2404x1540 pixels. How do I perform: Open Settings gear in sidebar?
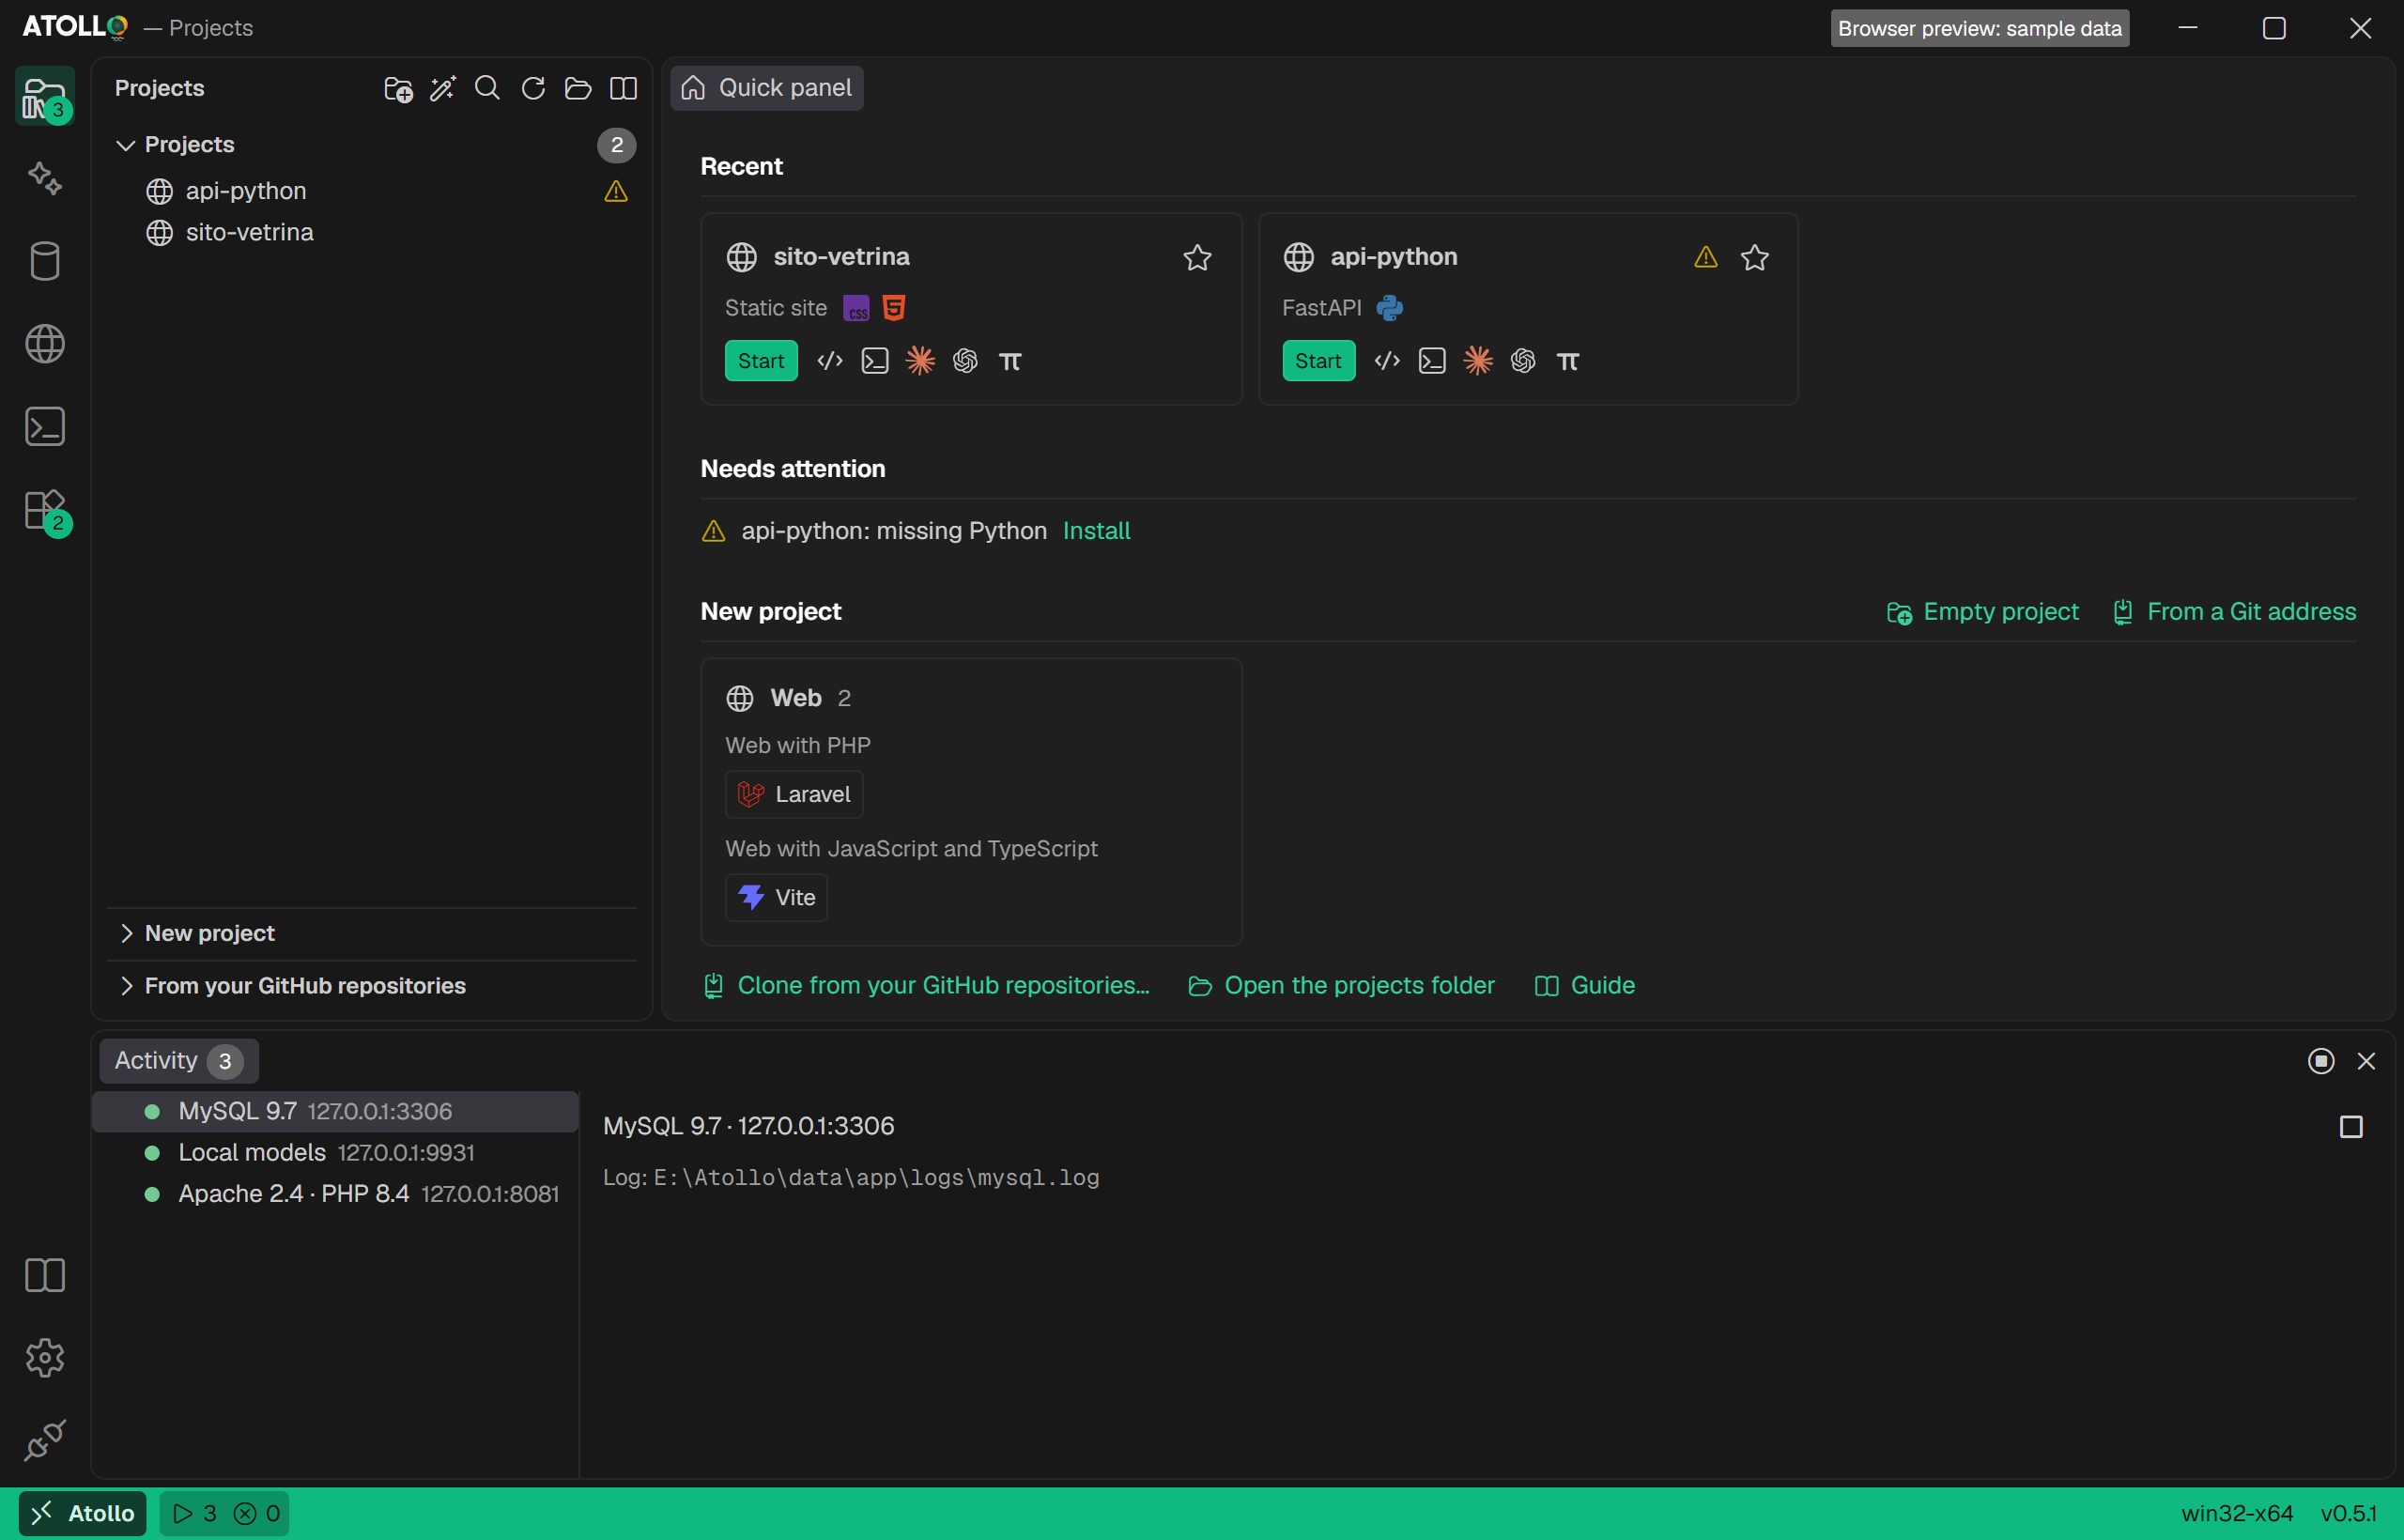44,1358
